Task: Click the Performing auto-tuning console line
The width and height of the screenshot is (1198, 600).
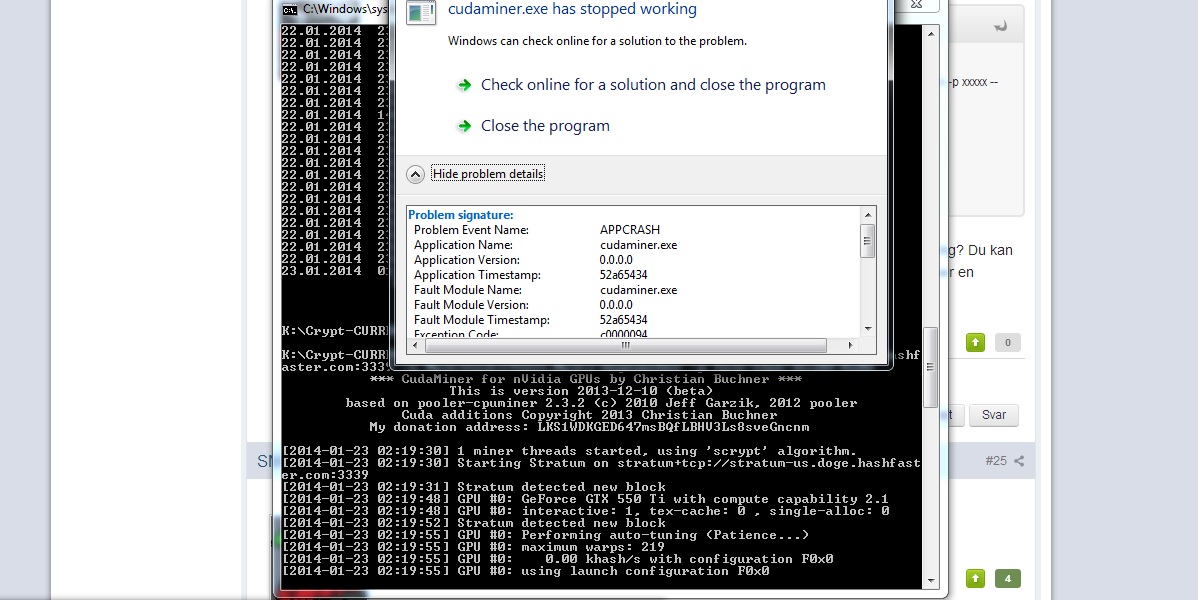Action: (545, 535)
